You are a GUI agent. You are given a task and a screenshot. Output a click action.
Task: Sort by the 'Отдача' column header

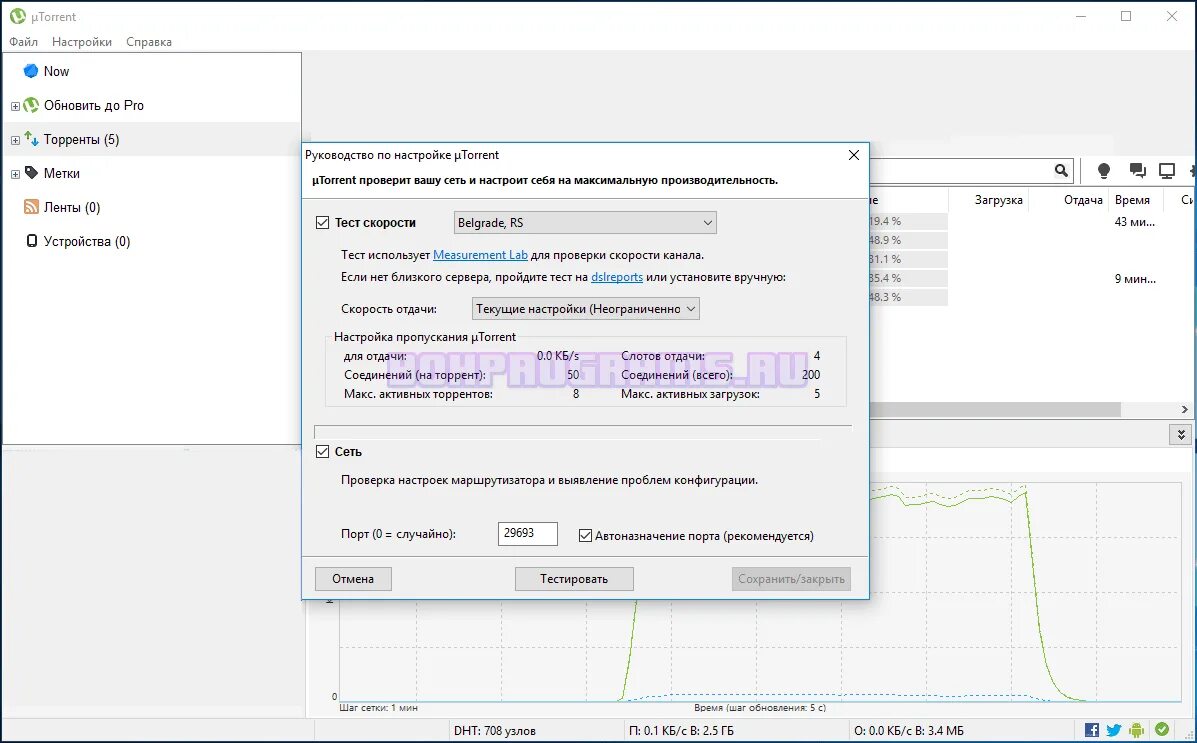[x=1083, y=200]
